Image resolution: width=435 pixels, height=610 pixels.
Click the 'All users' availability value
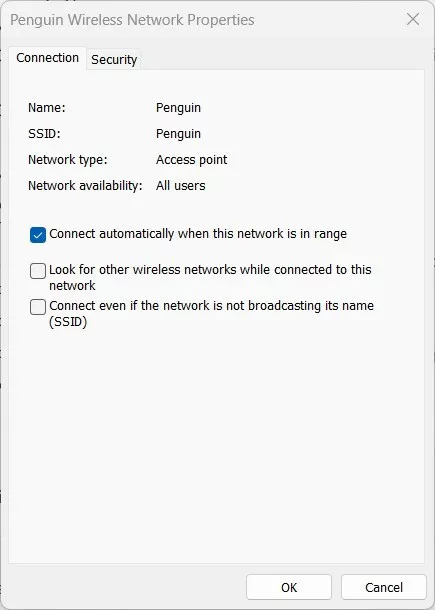(x=181, y=186)
